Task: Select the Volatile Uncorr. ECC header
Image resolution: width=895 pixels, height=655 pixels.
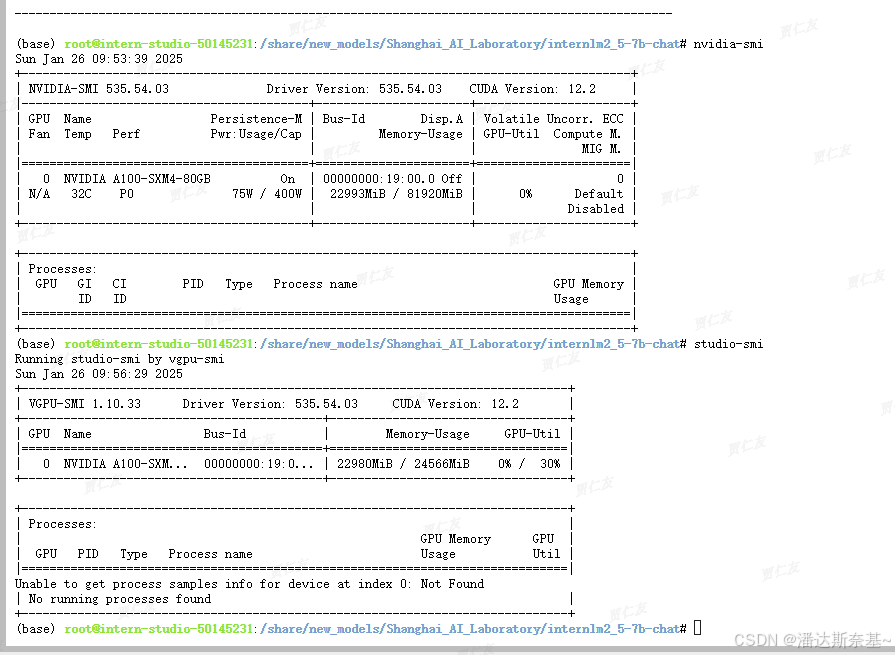Action: [x=554, y=119]
